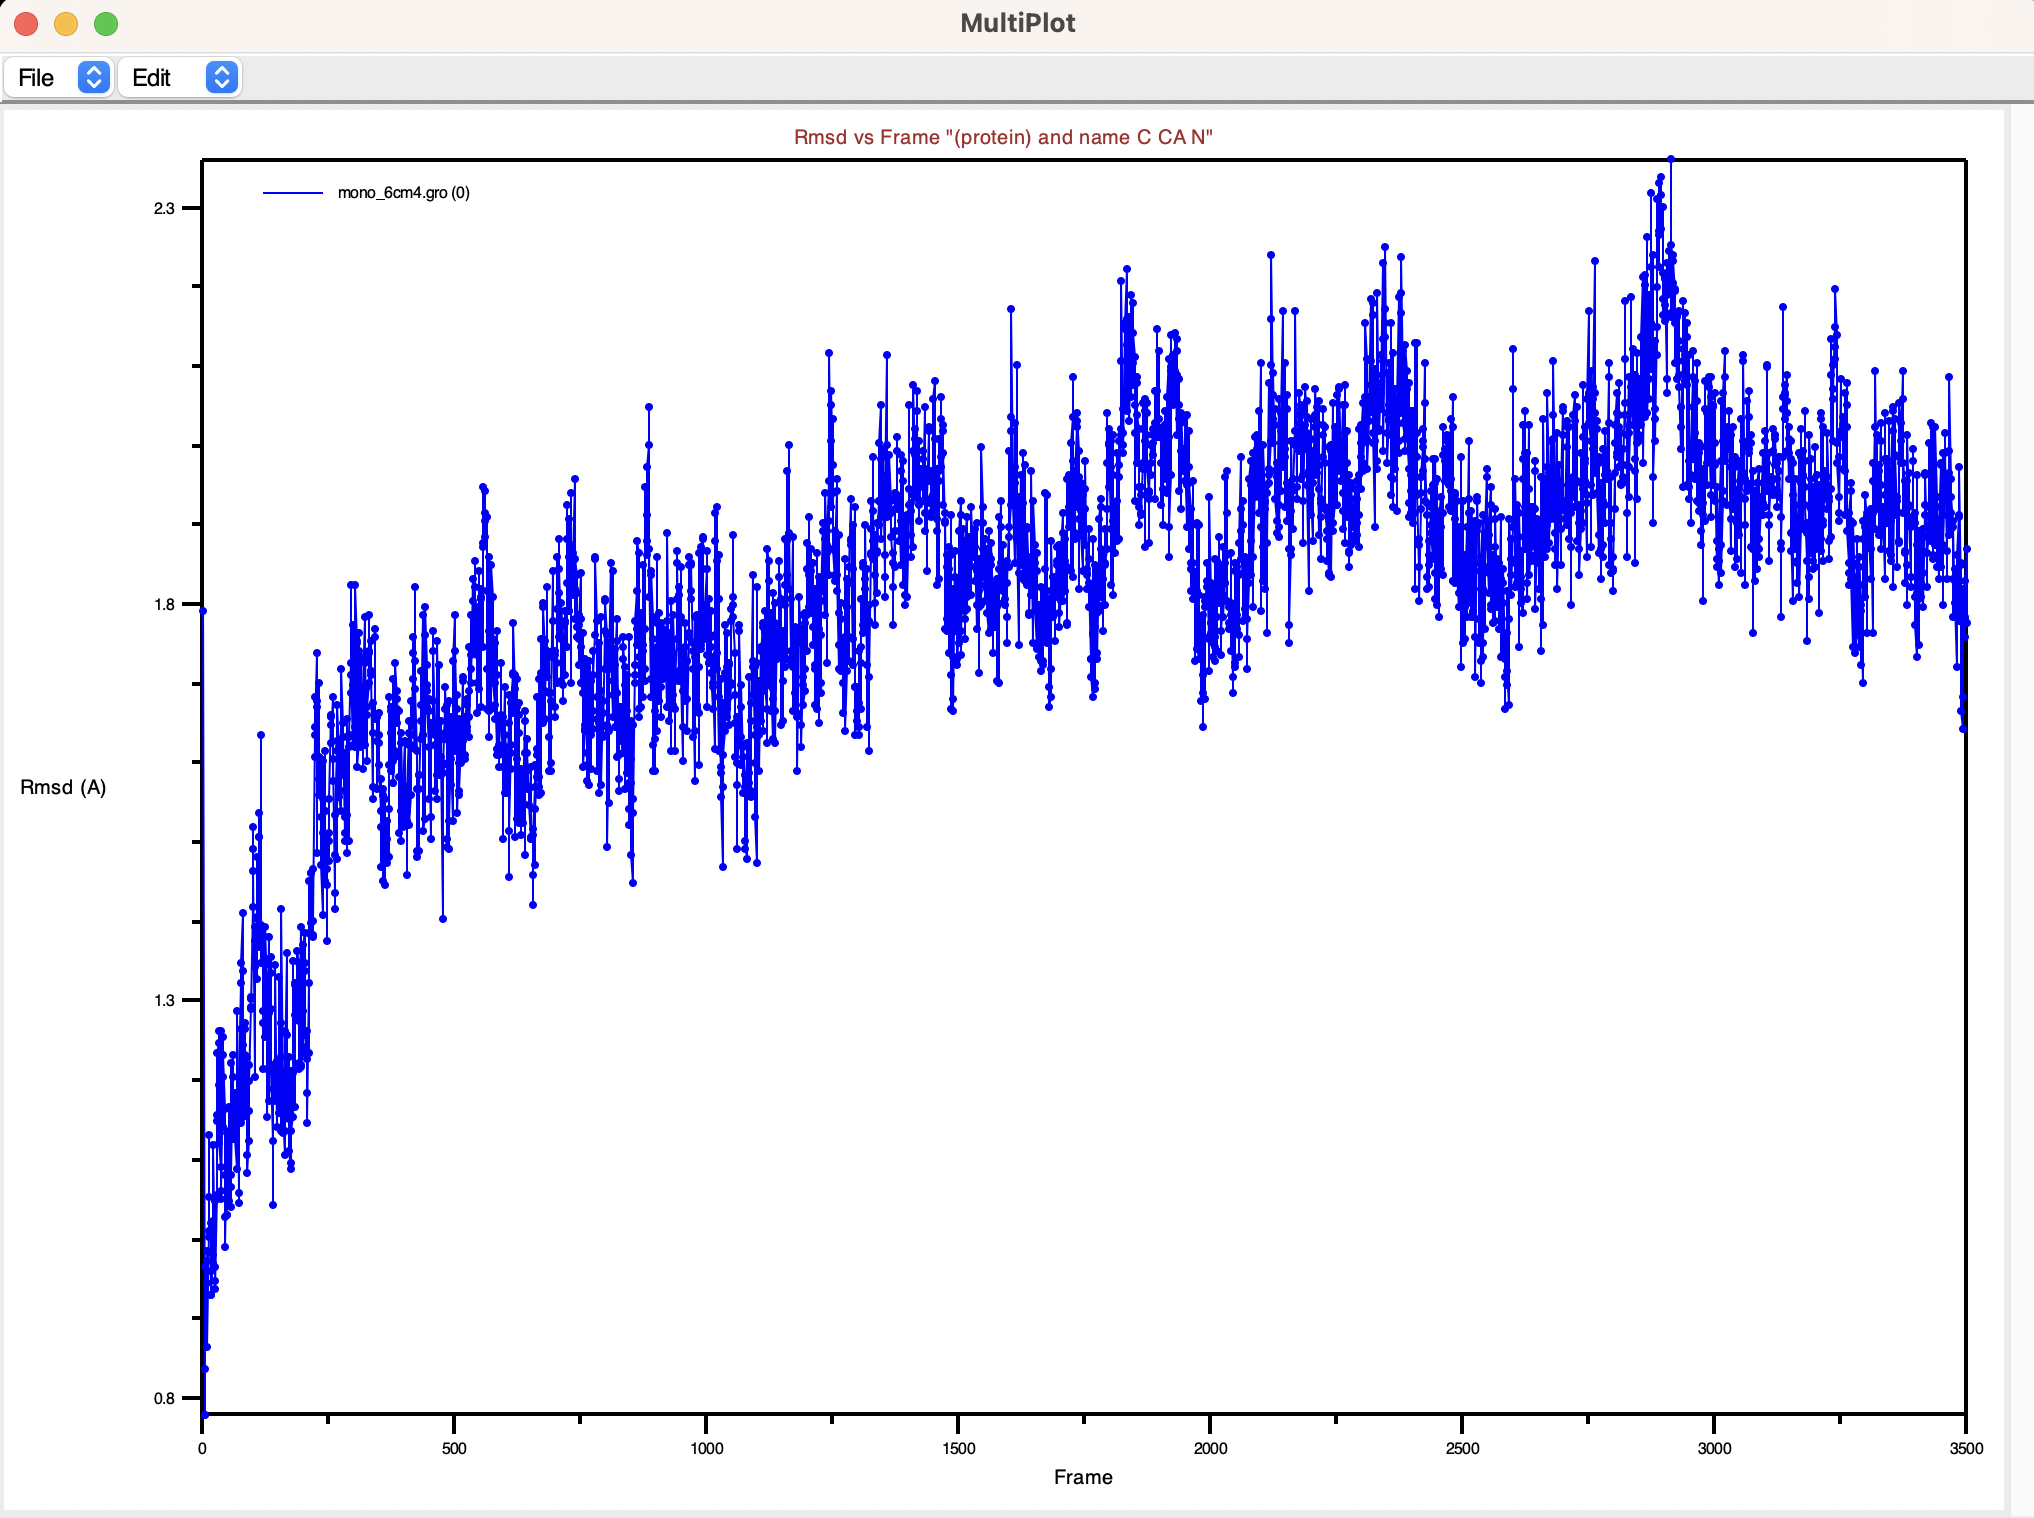Close the MultiPlot window
This screenshot has height=1518, width=2034.
[24, 22]
